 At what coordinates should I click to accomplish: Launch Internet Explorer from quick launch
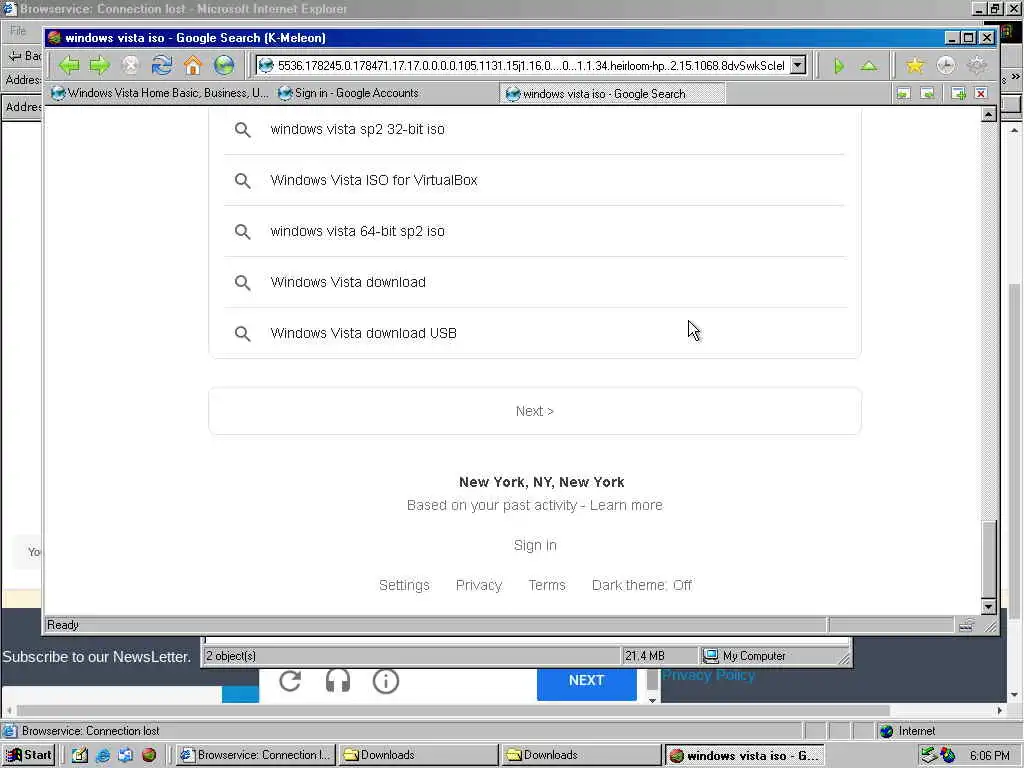(x=103, y=755)
